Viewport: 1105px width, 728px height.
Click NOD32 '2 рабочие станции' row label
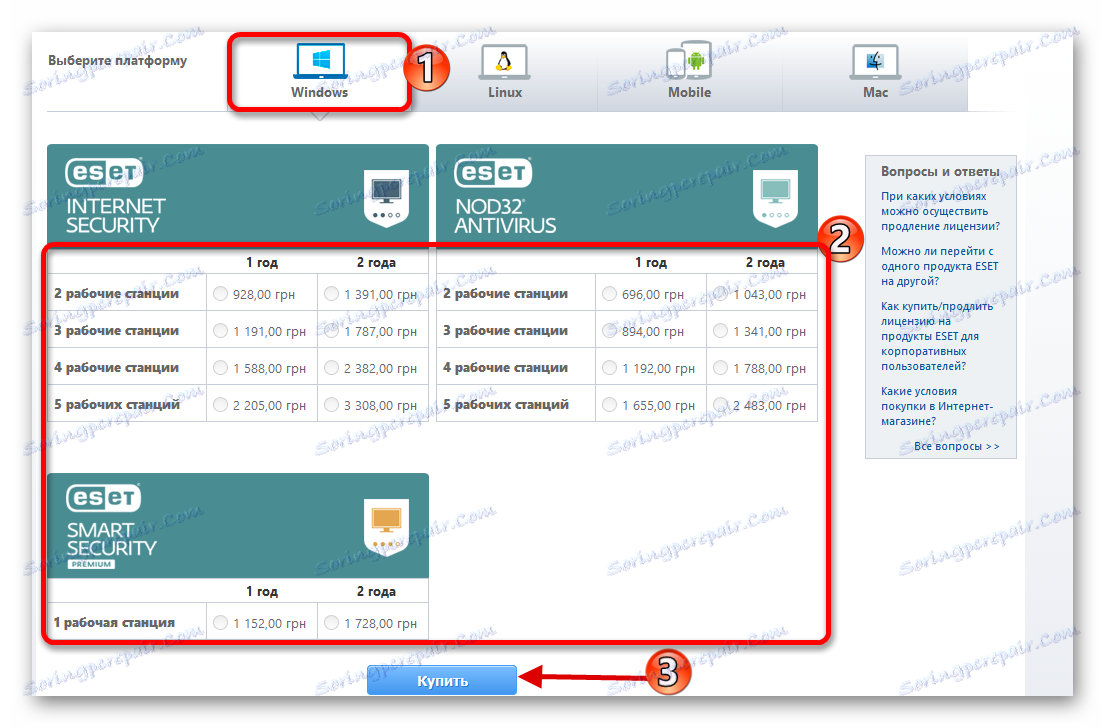click(505, 294)
